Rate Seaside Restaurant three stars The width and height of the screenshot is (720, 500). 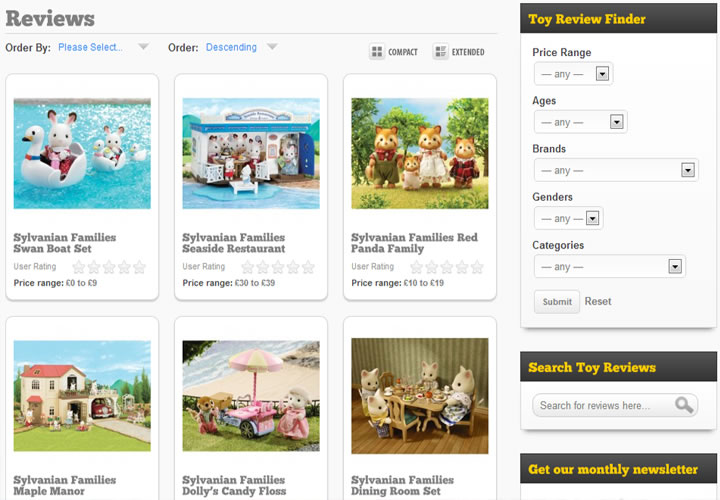click(x=278, y=267)
